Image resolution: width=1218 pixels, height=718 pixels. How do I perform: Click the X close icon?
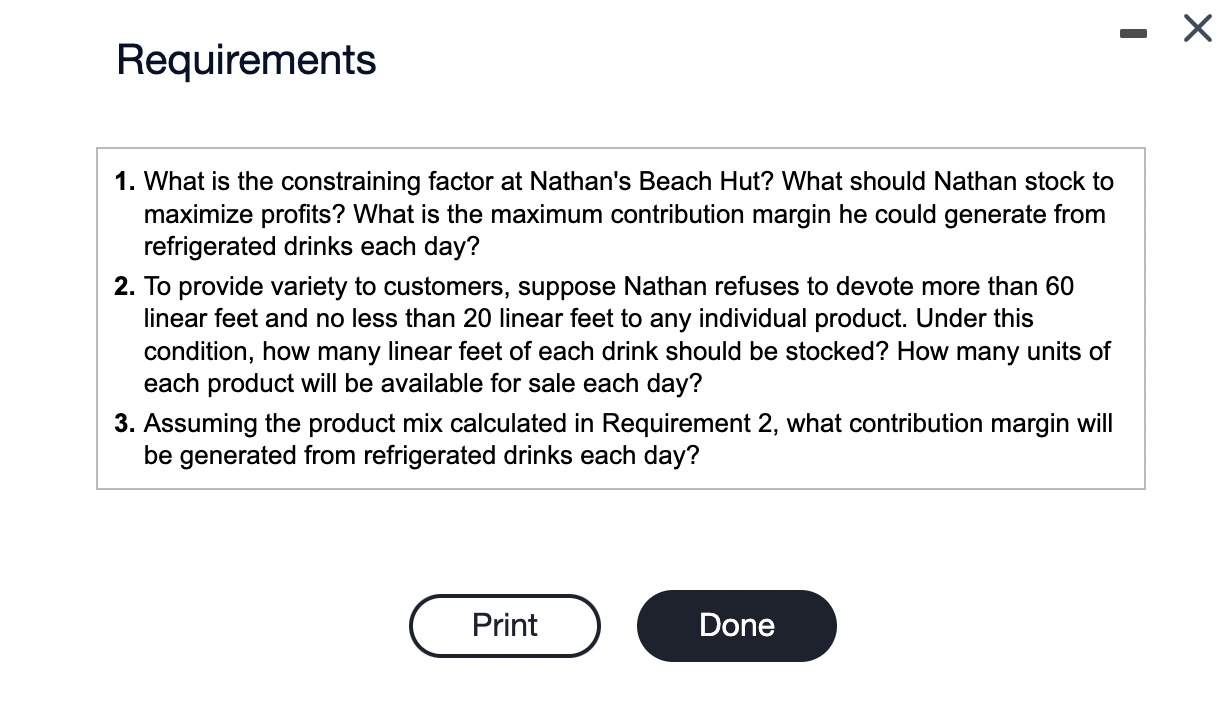(1196, 29)
